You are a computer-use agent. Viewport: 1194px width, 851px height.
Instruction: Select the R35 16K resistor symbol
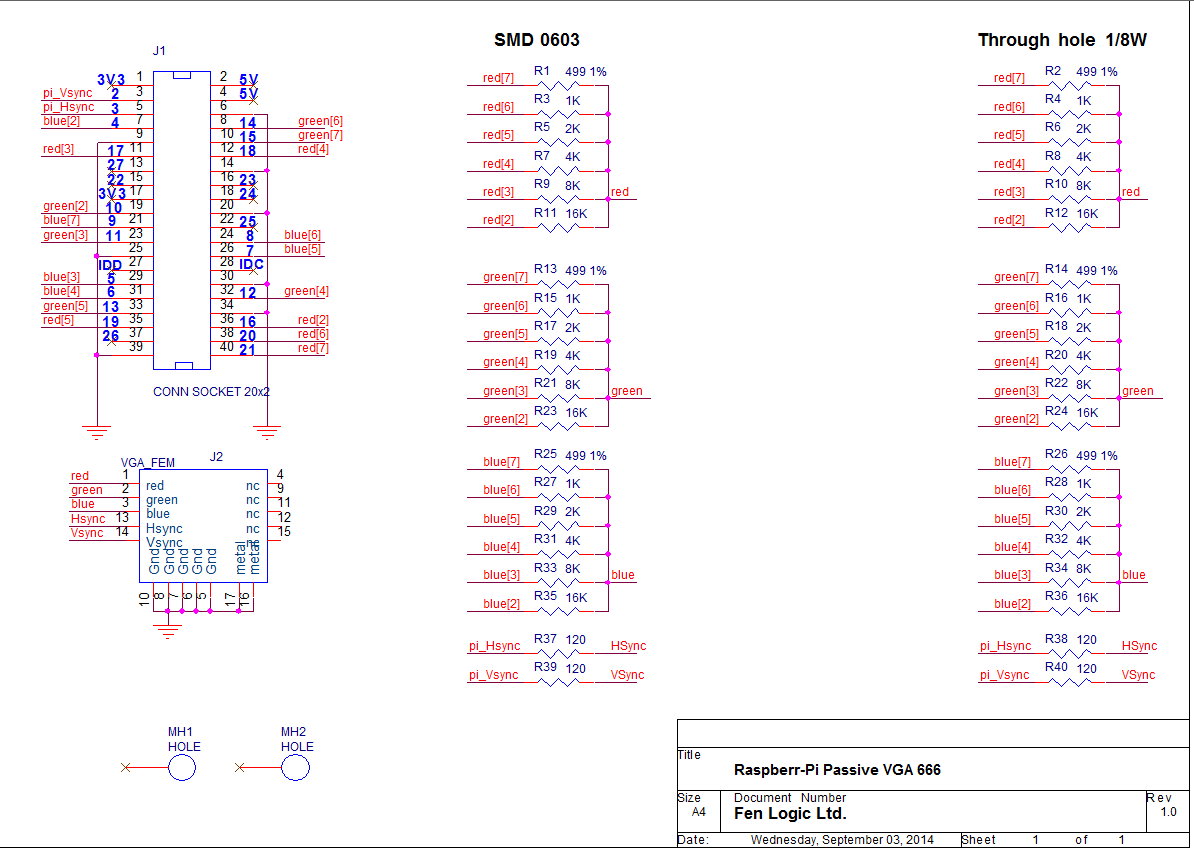pyautogui.click(x=558, y=610)
